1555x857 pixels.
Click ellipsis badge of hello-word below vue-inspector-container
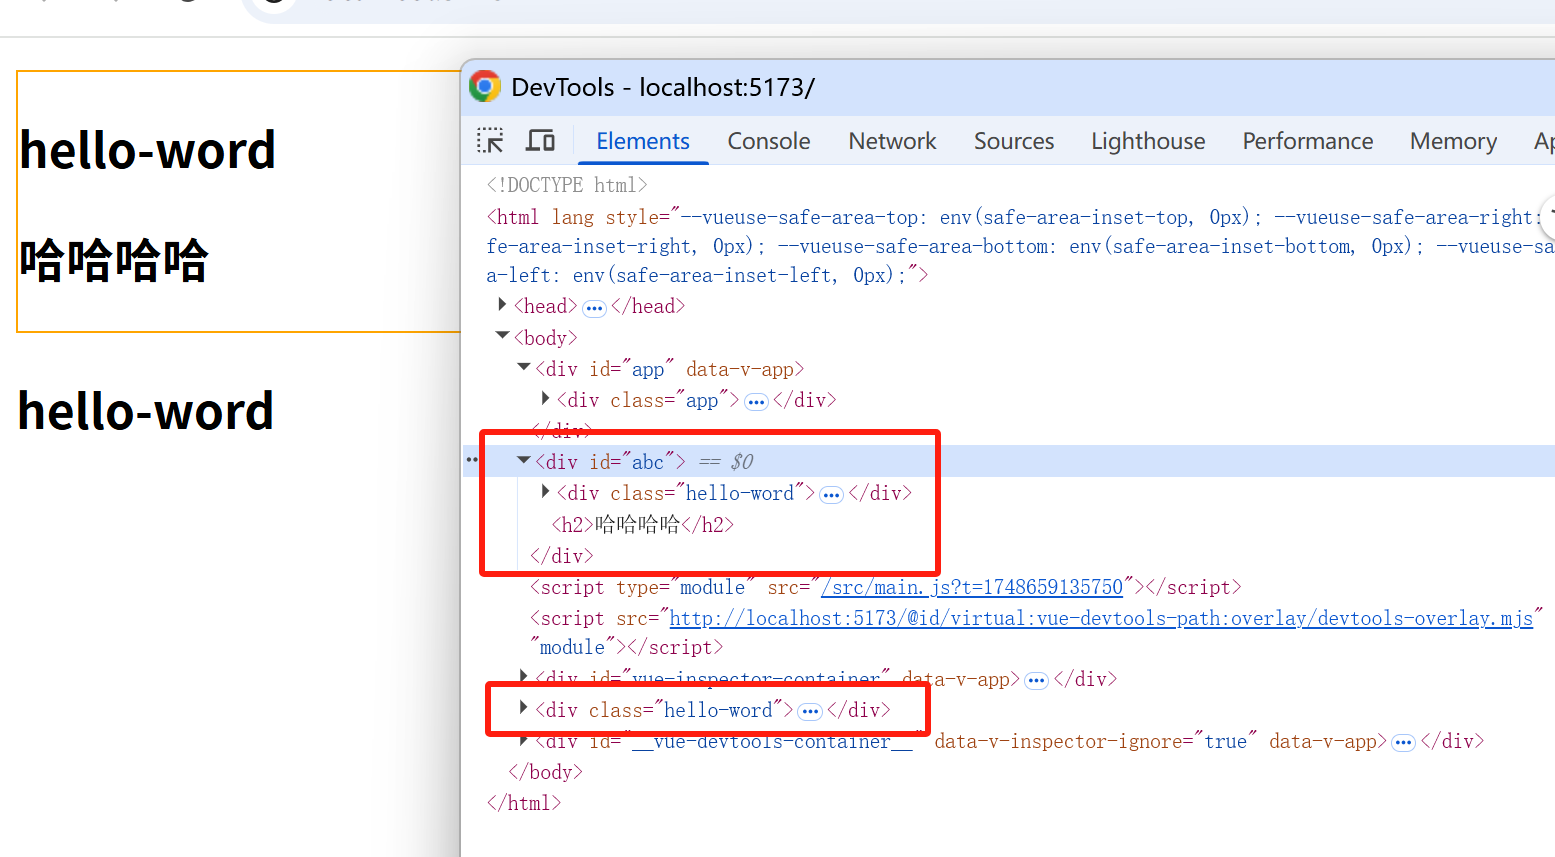point(810,712)
